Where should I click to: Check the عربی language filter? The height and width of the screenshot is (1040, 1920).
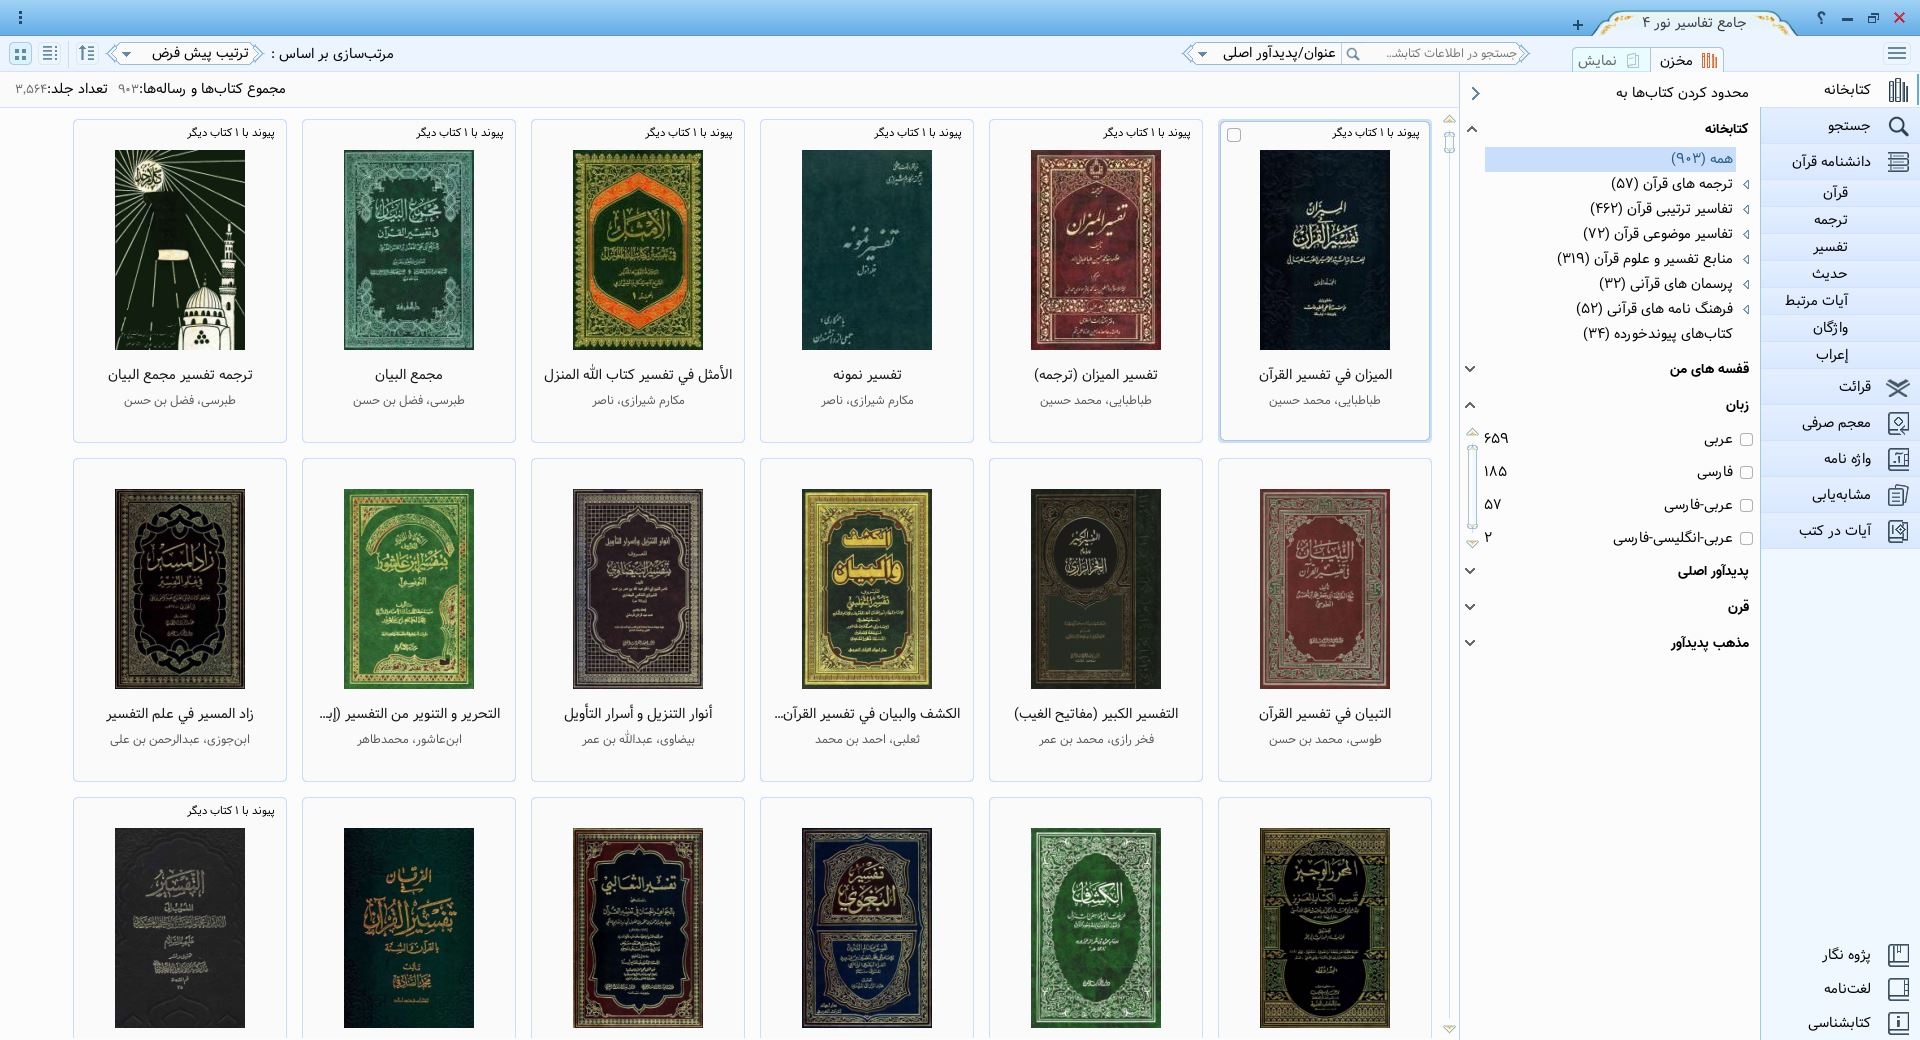tap(1746, 439)
